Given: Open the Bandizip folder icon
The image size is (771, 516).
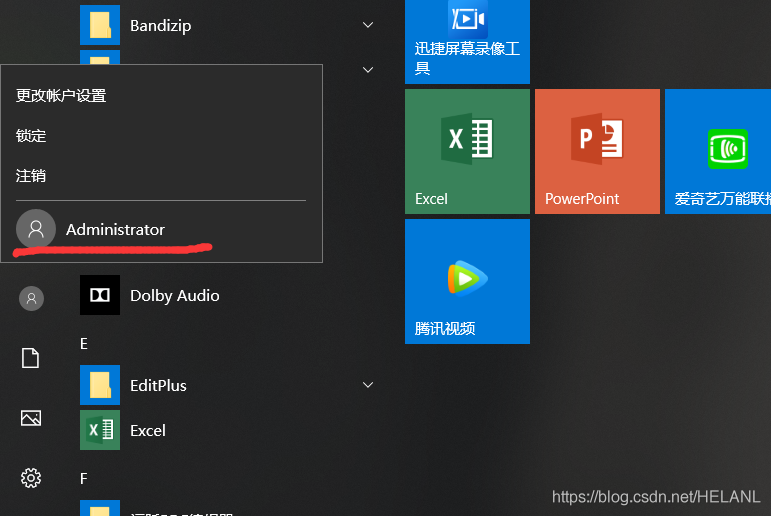Looking at the screenshot, I should pyautogui.click(x=100, y=25).
